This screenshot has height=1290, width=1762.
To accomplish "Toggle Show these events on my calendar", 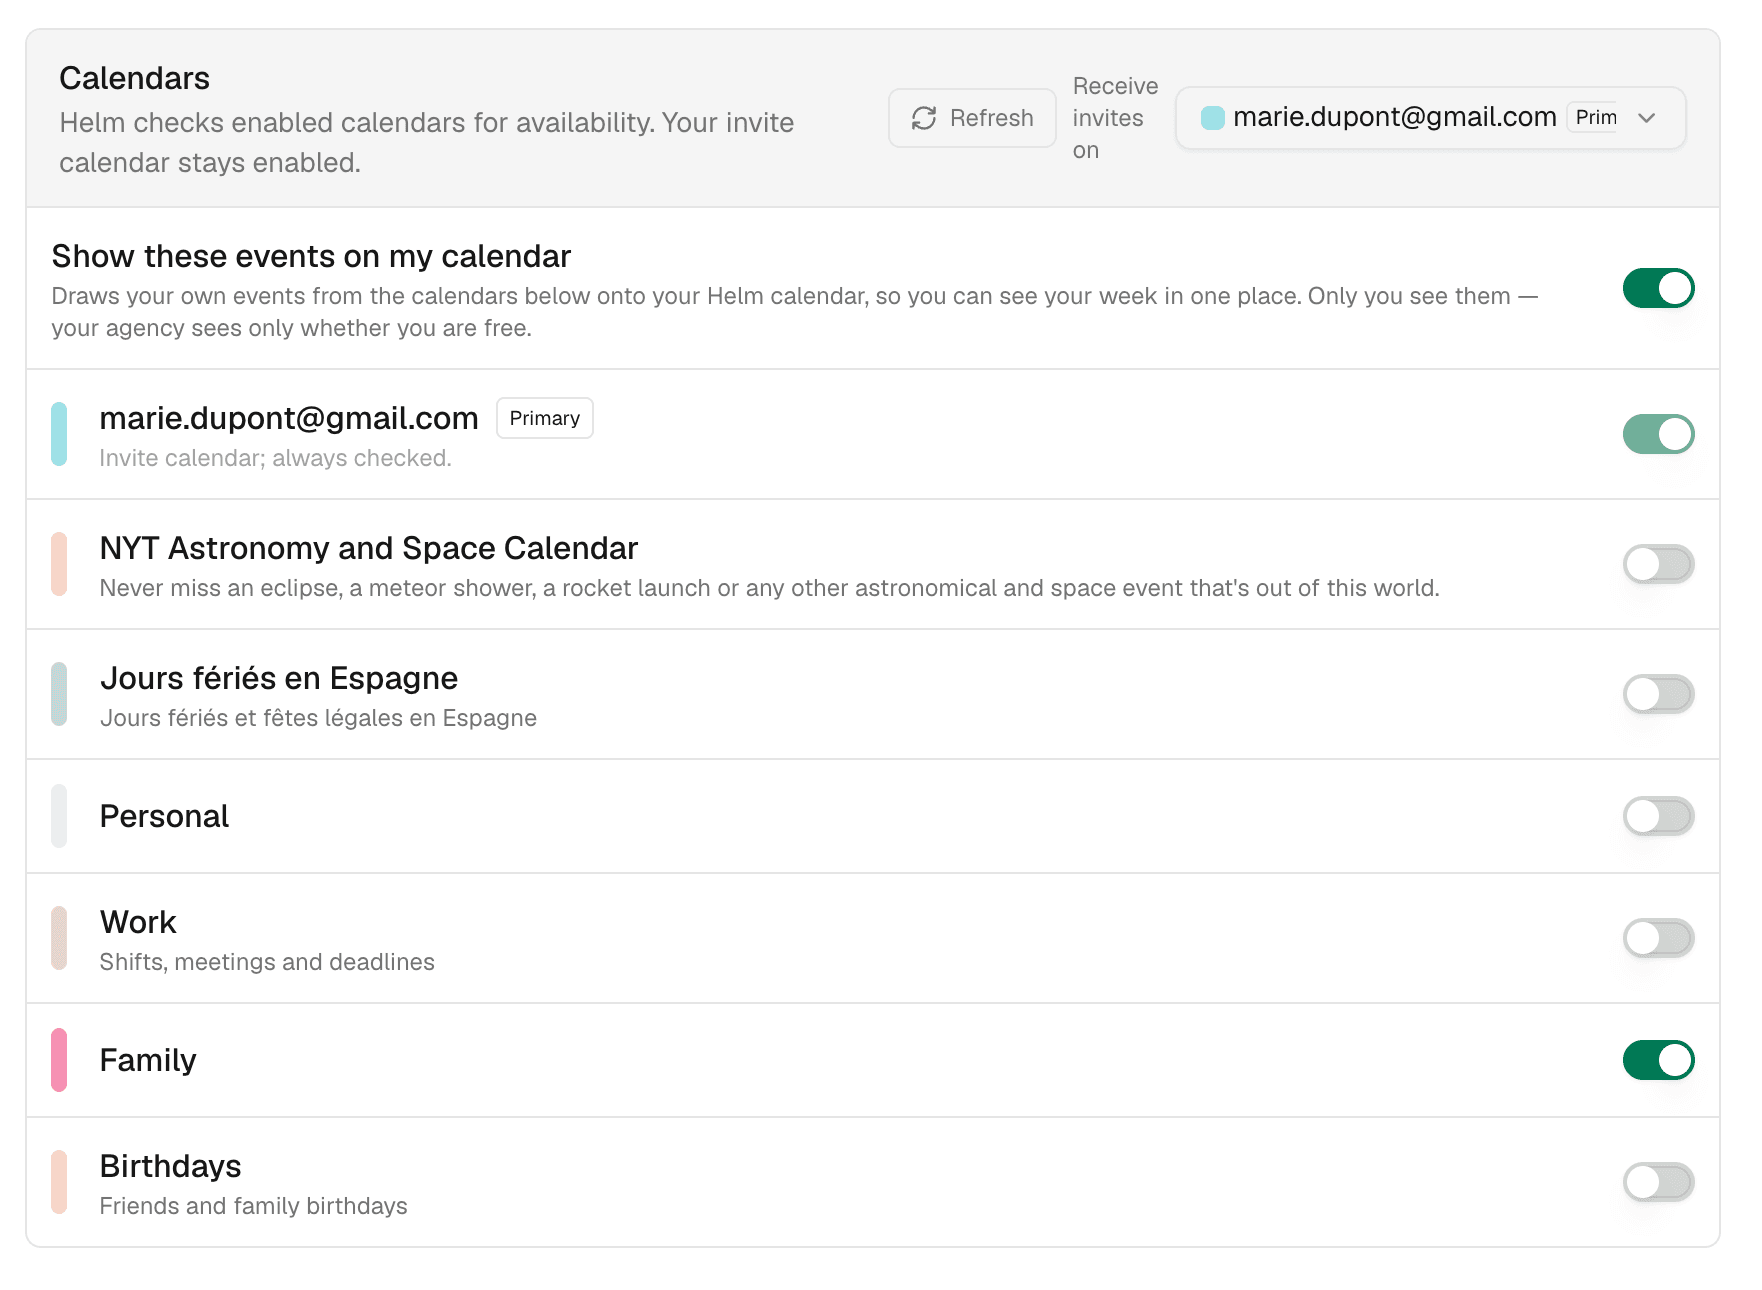I will (x=1658, y=288).
